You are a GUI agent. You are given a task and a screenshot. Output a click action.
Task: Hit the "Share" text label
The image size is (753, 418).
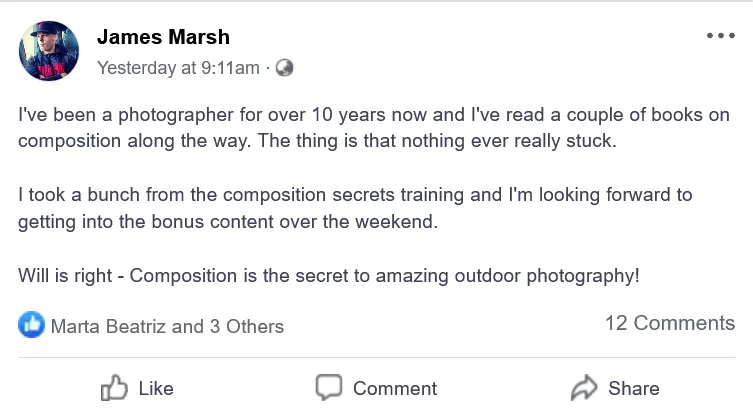pyautogui.click(x=633, y=388)
